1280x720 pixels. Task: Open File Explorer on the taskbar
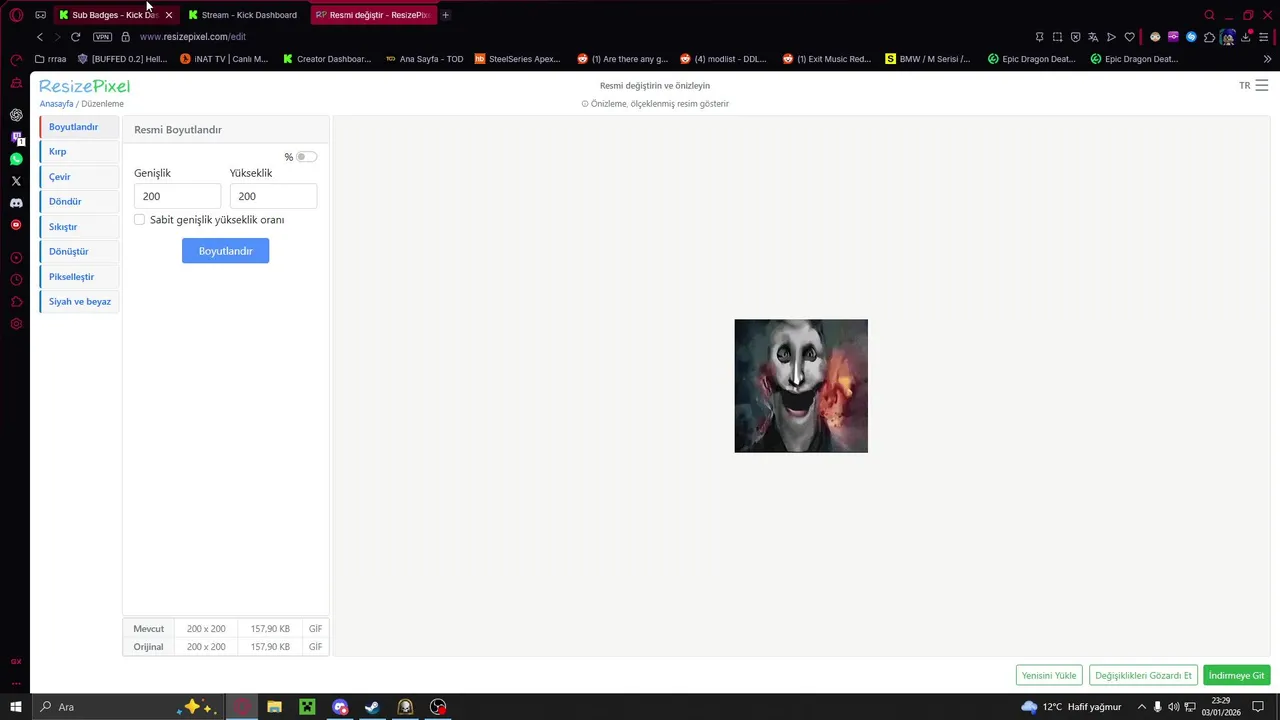pos(274,707)
